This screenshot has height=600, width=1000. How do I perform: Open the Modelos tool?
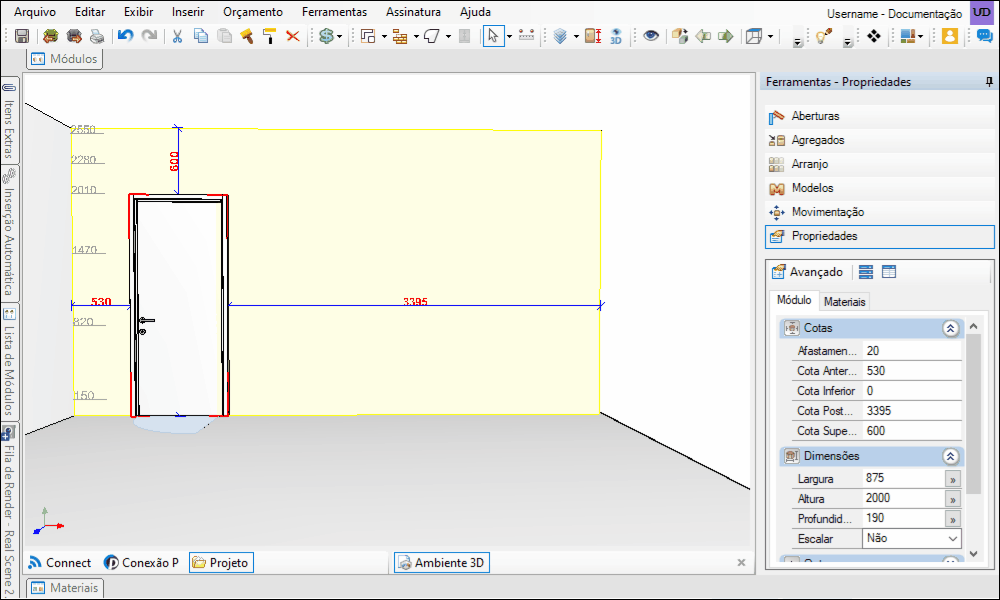tap(879, 188)
